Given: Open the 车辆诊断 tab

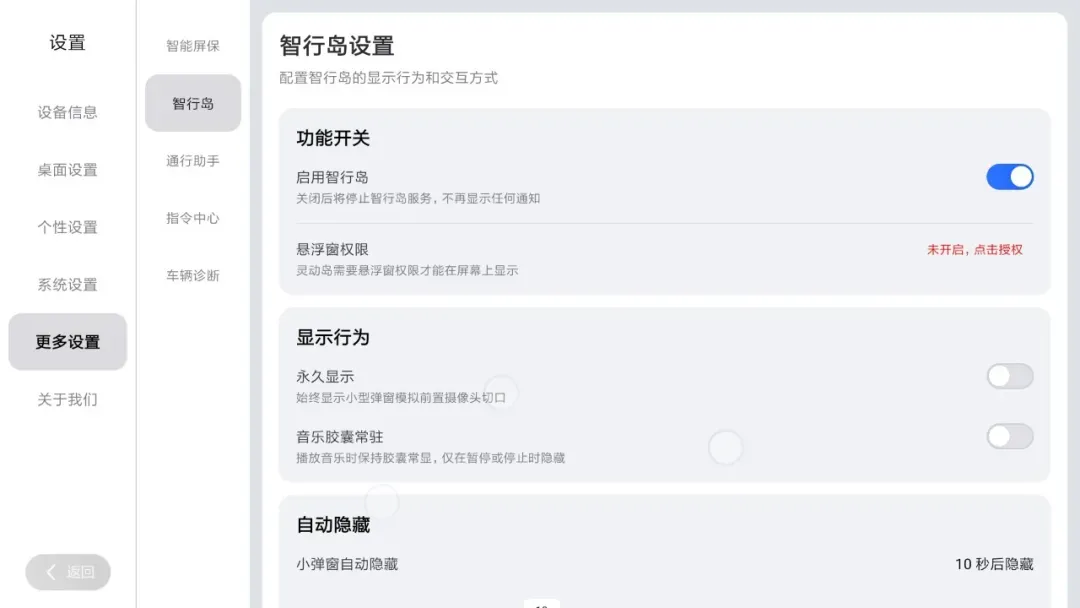Looking at the screenshot, I should (x=192, y=276).
